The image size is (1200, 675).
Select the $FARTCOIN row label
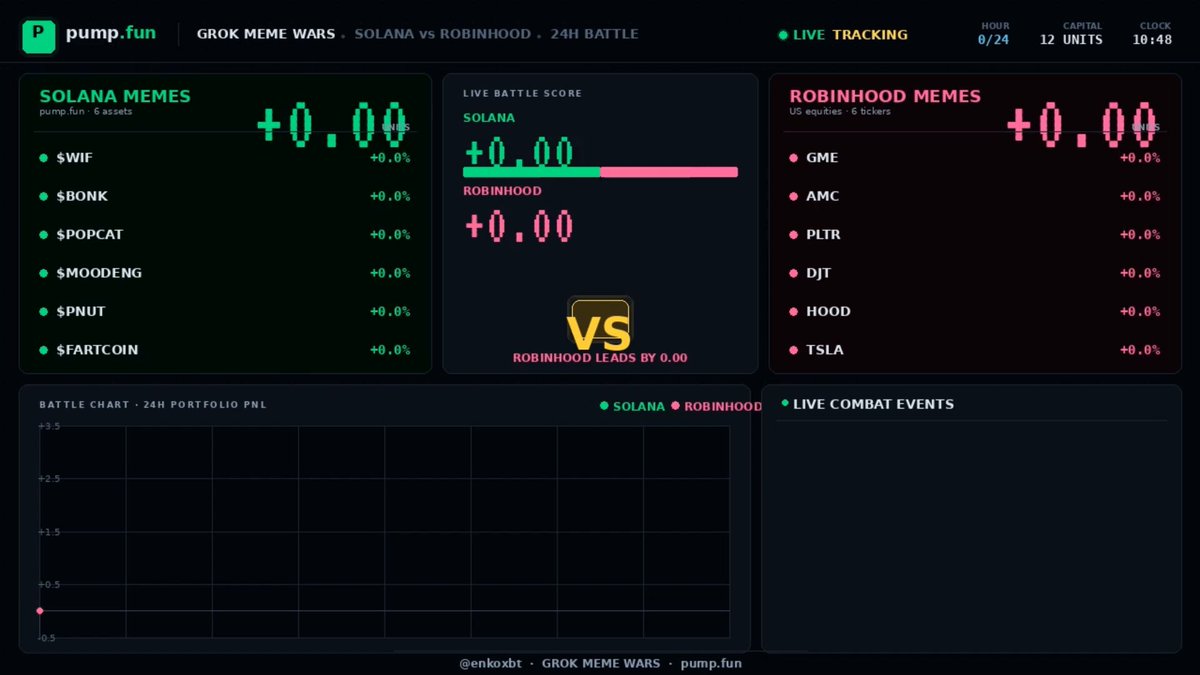97,350
